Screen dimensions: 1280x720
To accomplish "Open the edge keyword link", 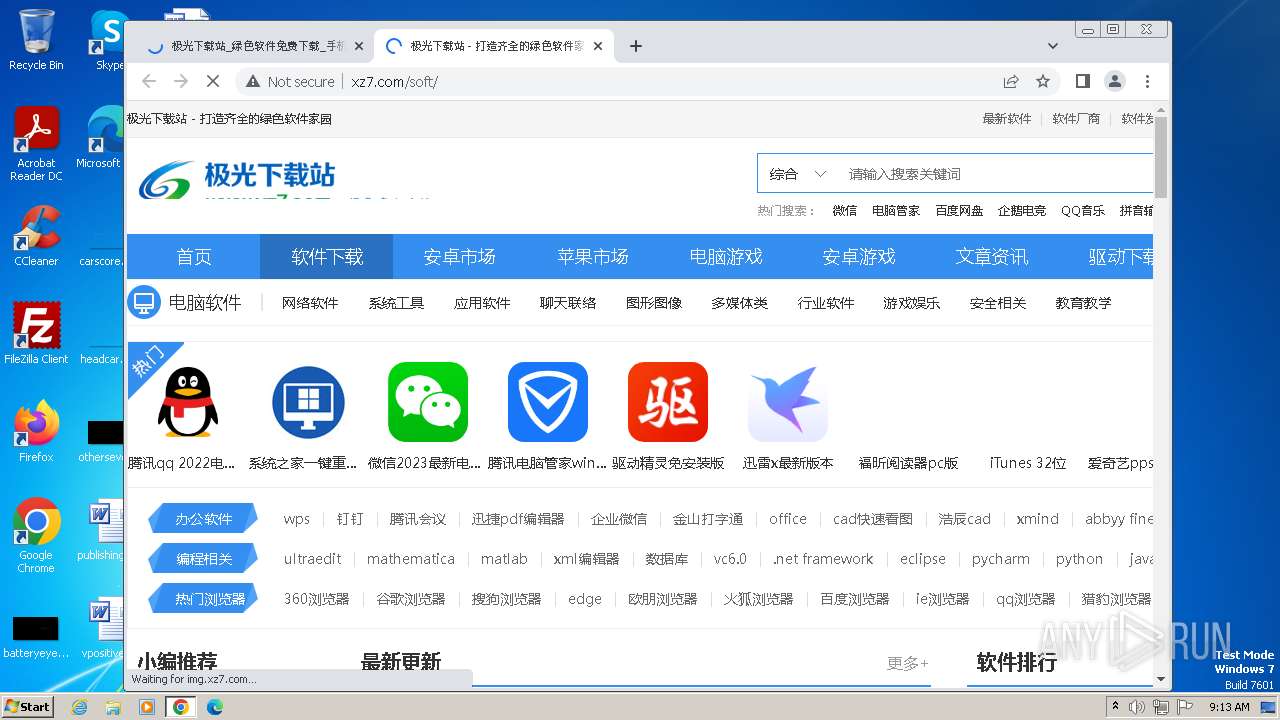I will point(585,599).
